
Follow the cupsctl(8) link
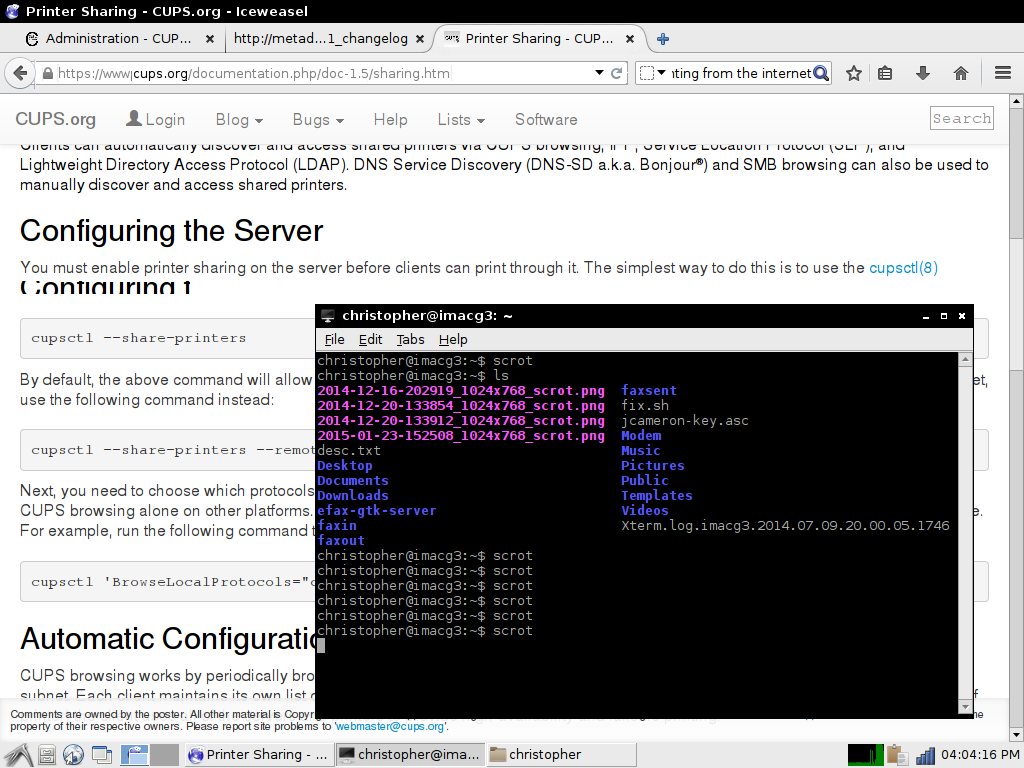[x=903, y=268]
